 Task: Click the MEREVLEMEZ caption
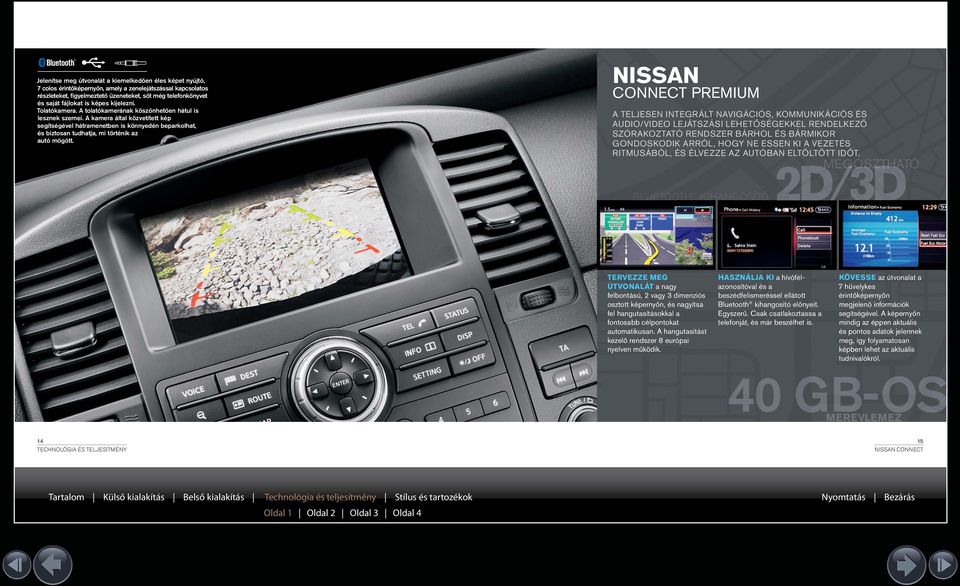(x=863, y=417)
